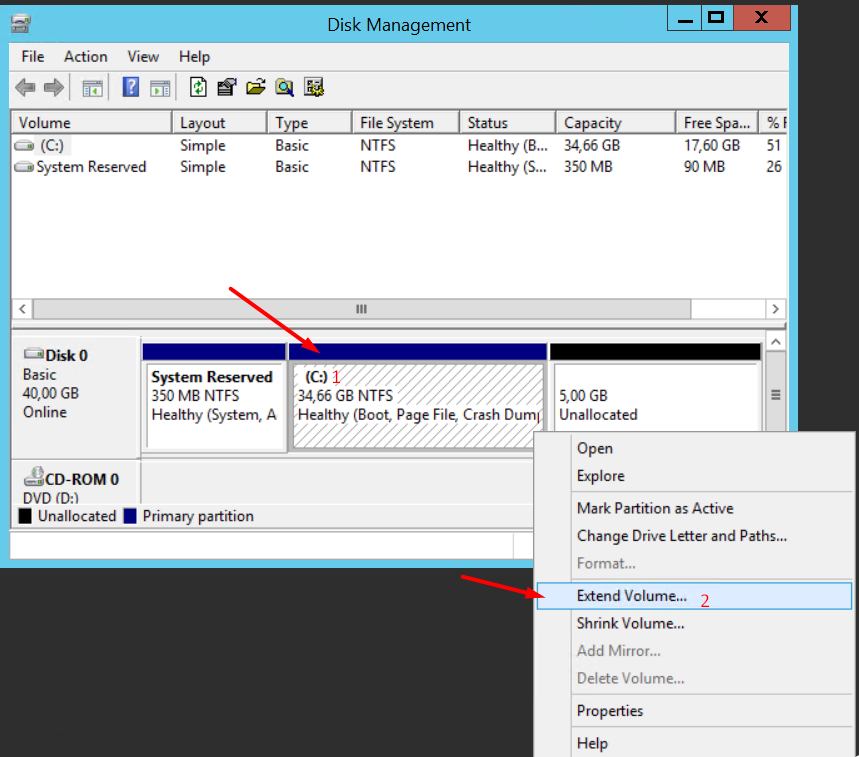859x757 pixels.
Task: Toggle the console tree pane icon
Action: click(x=92, y=88)
